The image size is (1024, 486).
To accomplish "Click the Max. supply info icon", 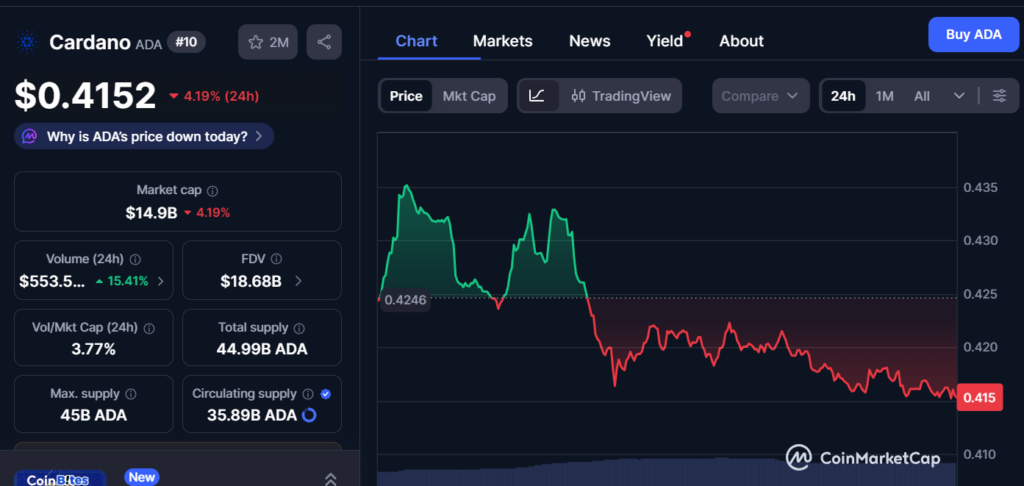I will click(x=131, y=394).
